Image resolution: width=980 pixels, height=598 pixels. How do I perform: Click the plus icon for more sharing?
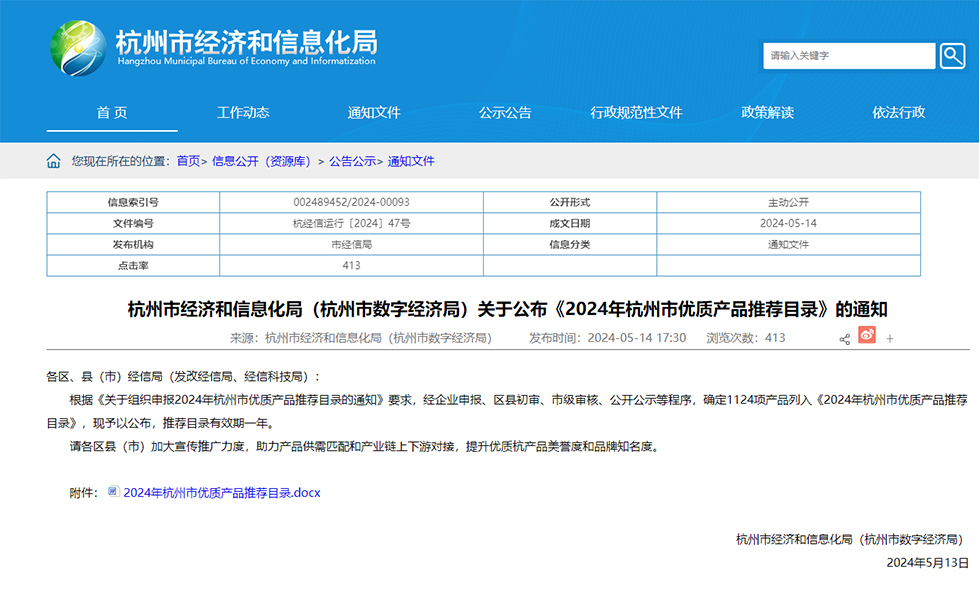point(890,339)
